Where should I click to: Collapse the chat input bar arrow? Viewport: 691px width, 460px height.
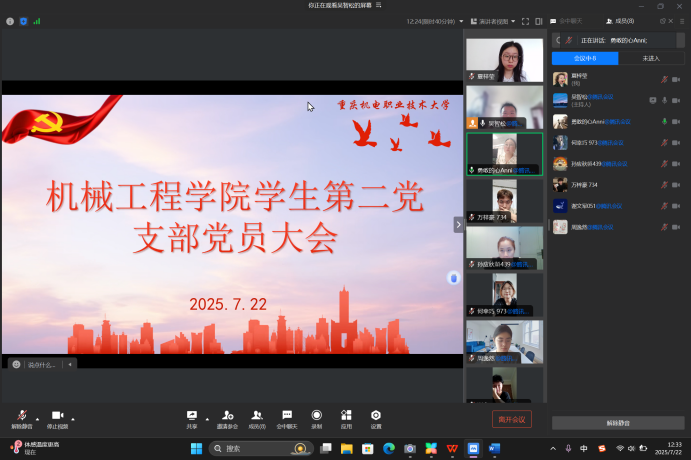click(70, 364)
